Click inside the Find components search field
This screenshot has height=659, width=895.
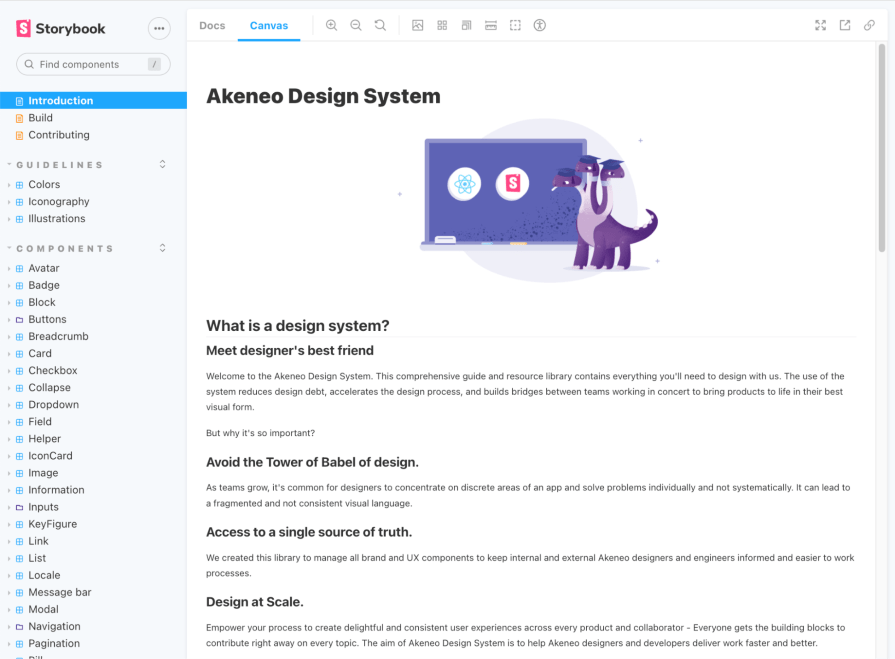[x=90, y=63]
